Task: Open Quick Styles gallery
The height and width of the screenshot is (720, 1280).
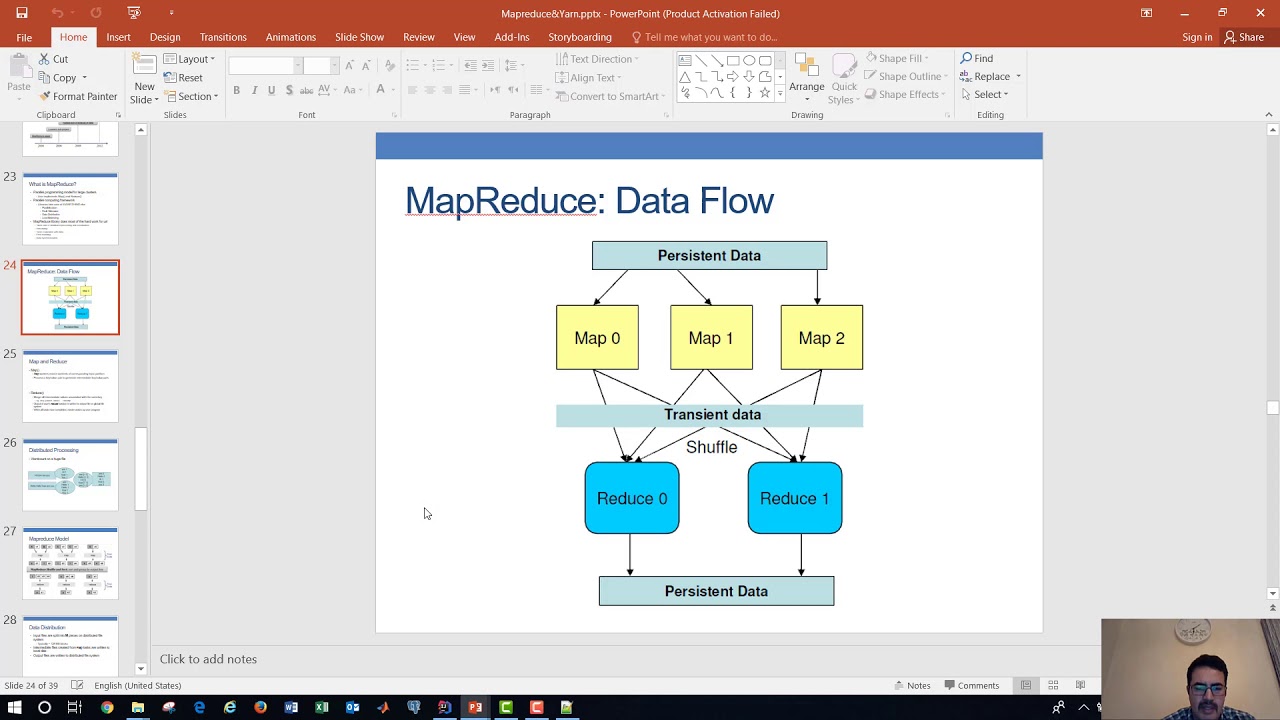Action: (844, 79)
